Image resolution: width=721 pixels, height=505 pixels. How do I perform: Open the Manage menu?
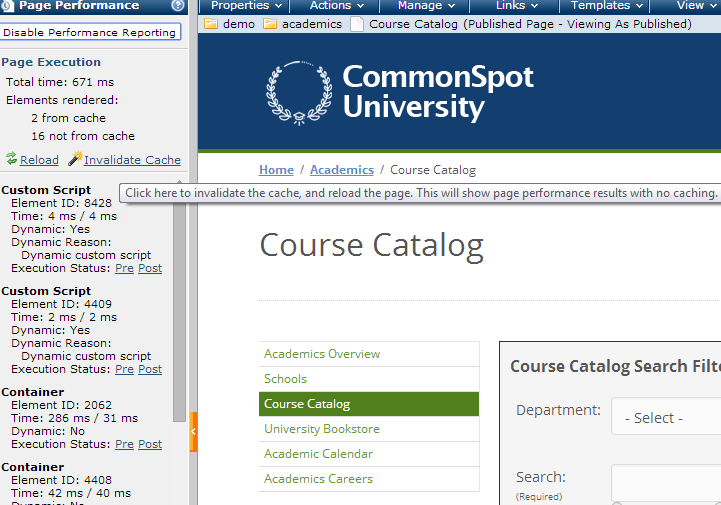[x=426, y=6]
